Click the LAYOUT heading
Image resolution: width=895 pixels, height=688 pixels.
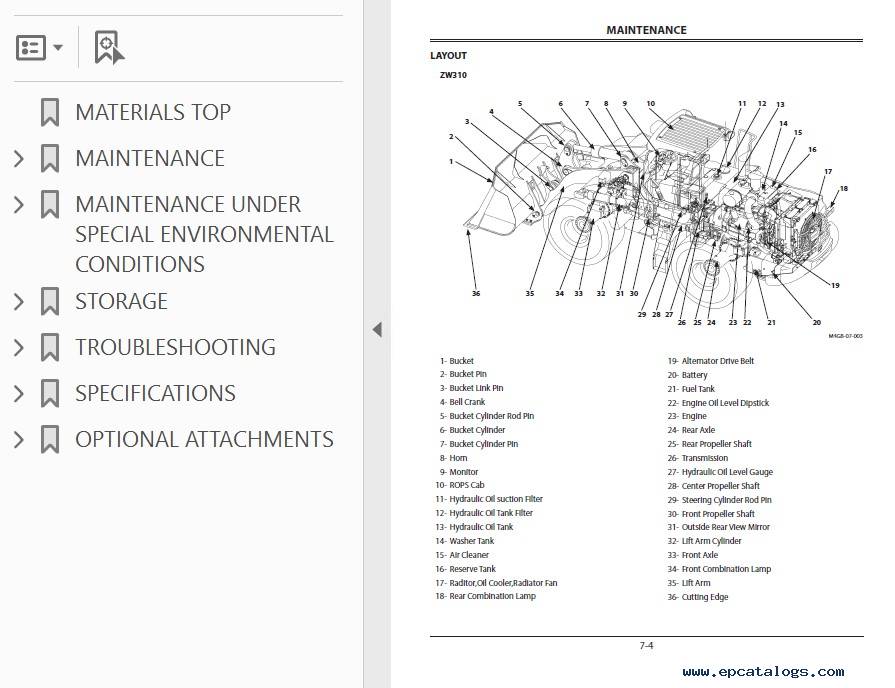tap(449, 55)
